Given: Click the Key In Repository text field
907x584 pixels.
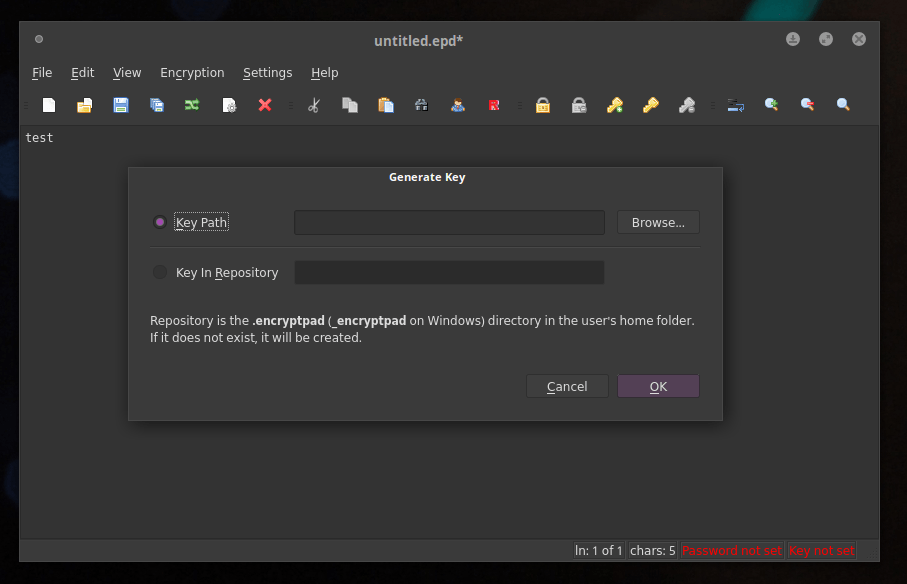Looking at the screenshot, I should (x=449, y=272).
